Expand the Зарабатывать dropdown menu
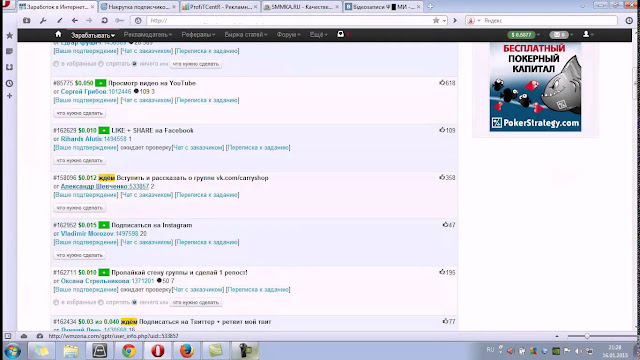This screenshot has height=360, width=640. 93,35
